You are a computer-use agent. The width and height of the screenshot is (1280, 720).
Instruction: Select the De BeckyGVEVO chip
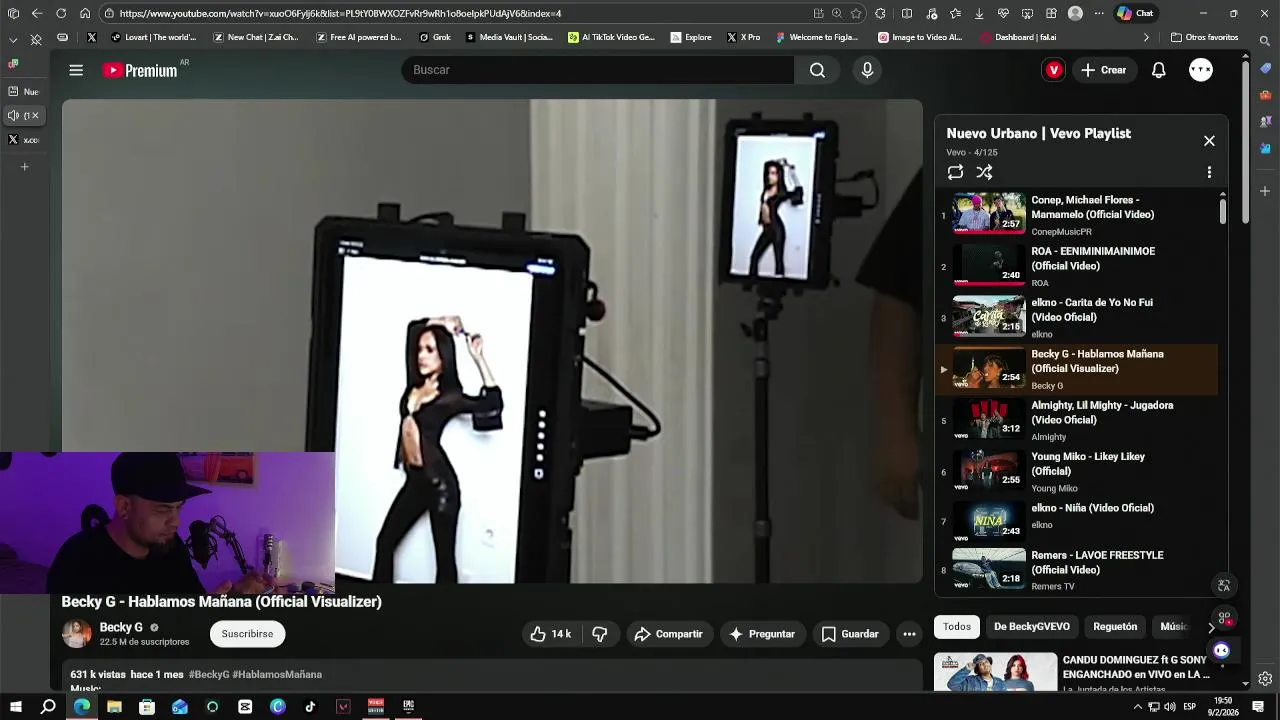pos(1032,627)
